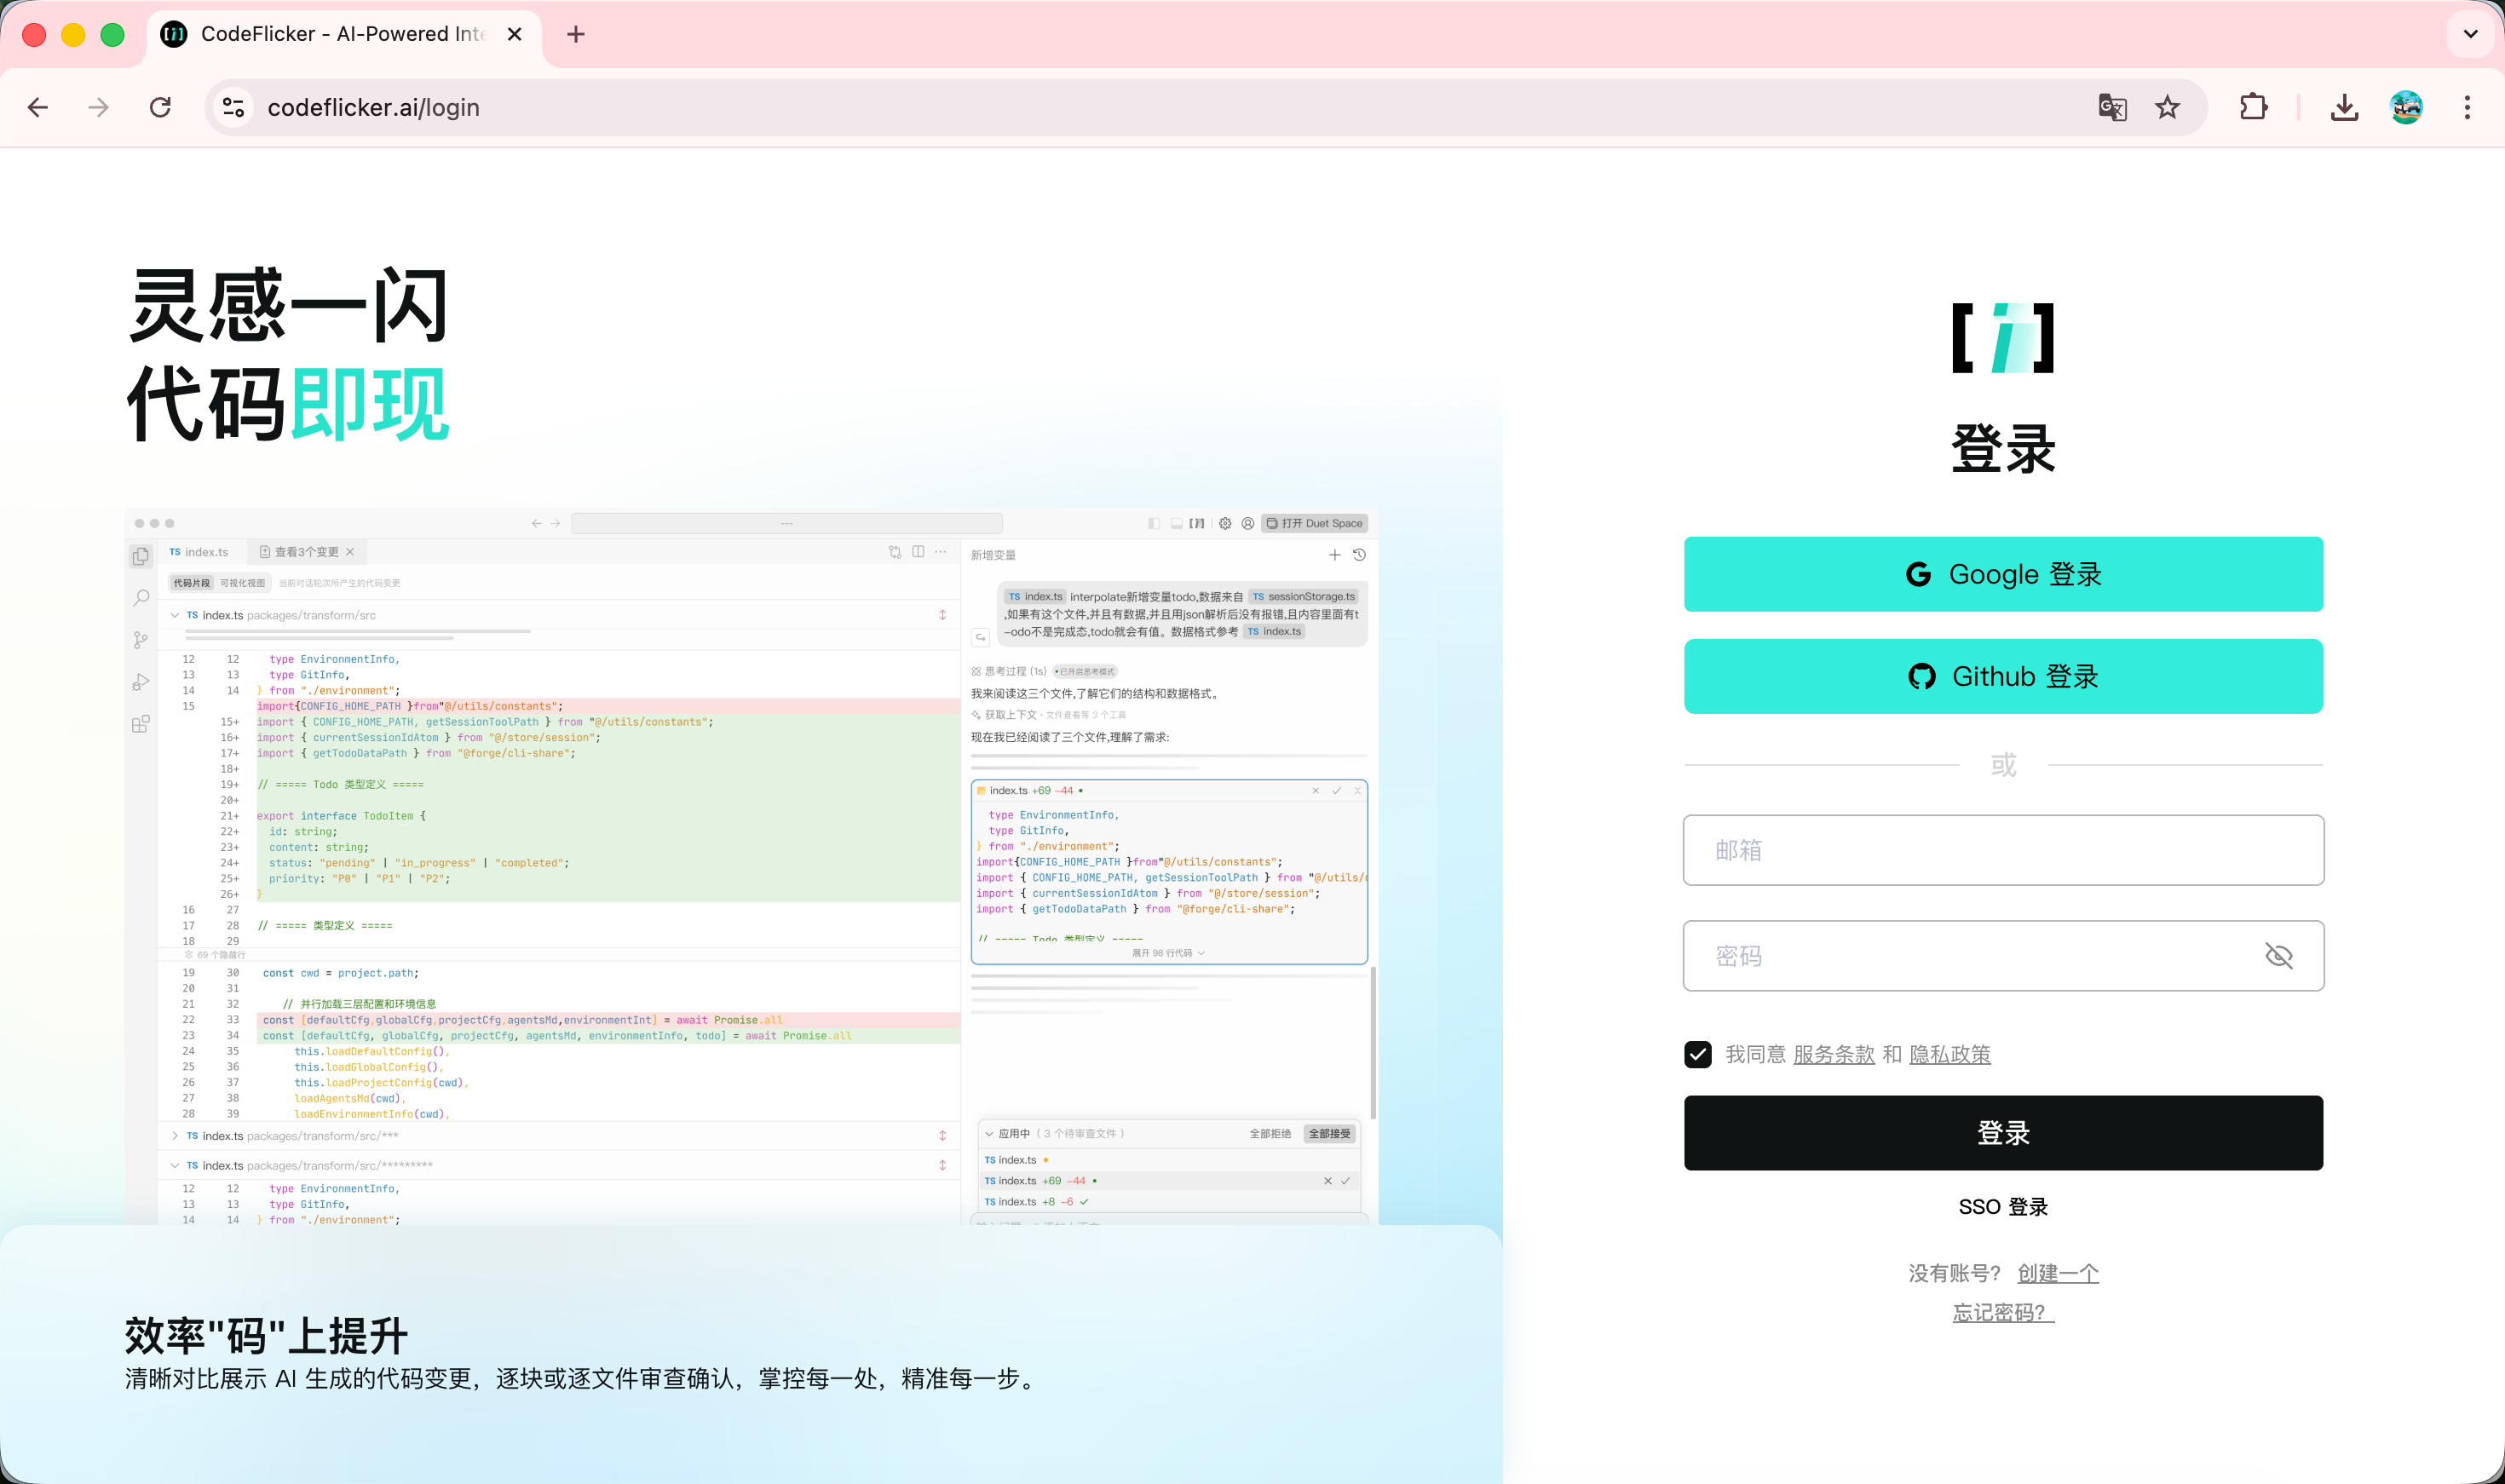View site information icon beside URL
Image resolution: width=2505 pixels, height=1484 pixels.
[x=234, y=107]
